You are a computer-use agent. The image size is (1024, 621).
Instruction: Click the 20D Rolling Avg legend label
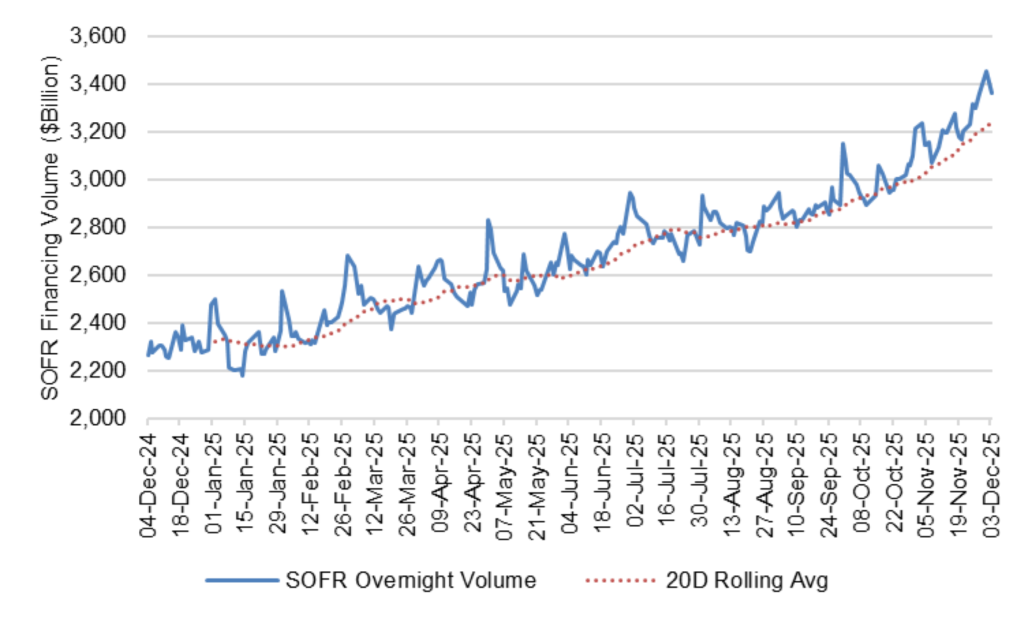[745, 581]
